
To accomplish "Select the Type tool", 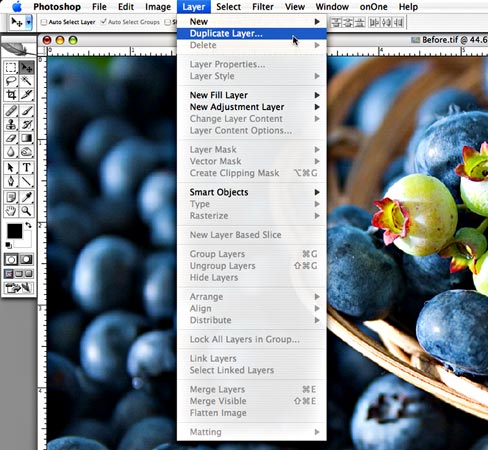I will coord(26,168).
